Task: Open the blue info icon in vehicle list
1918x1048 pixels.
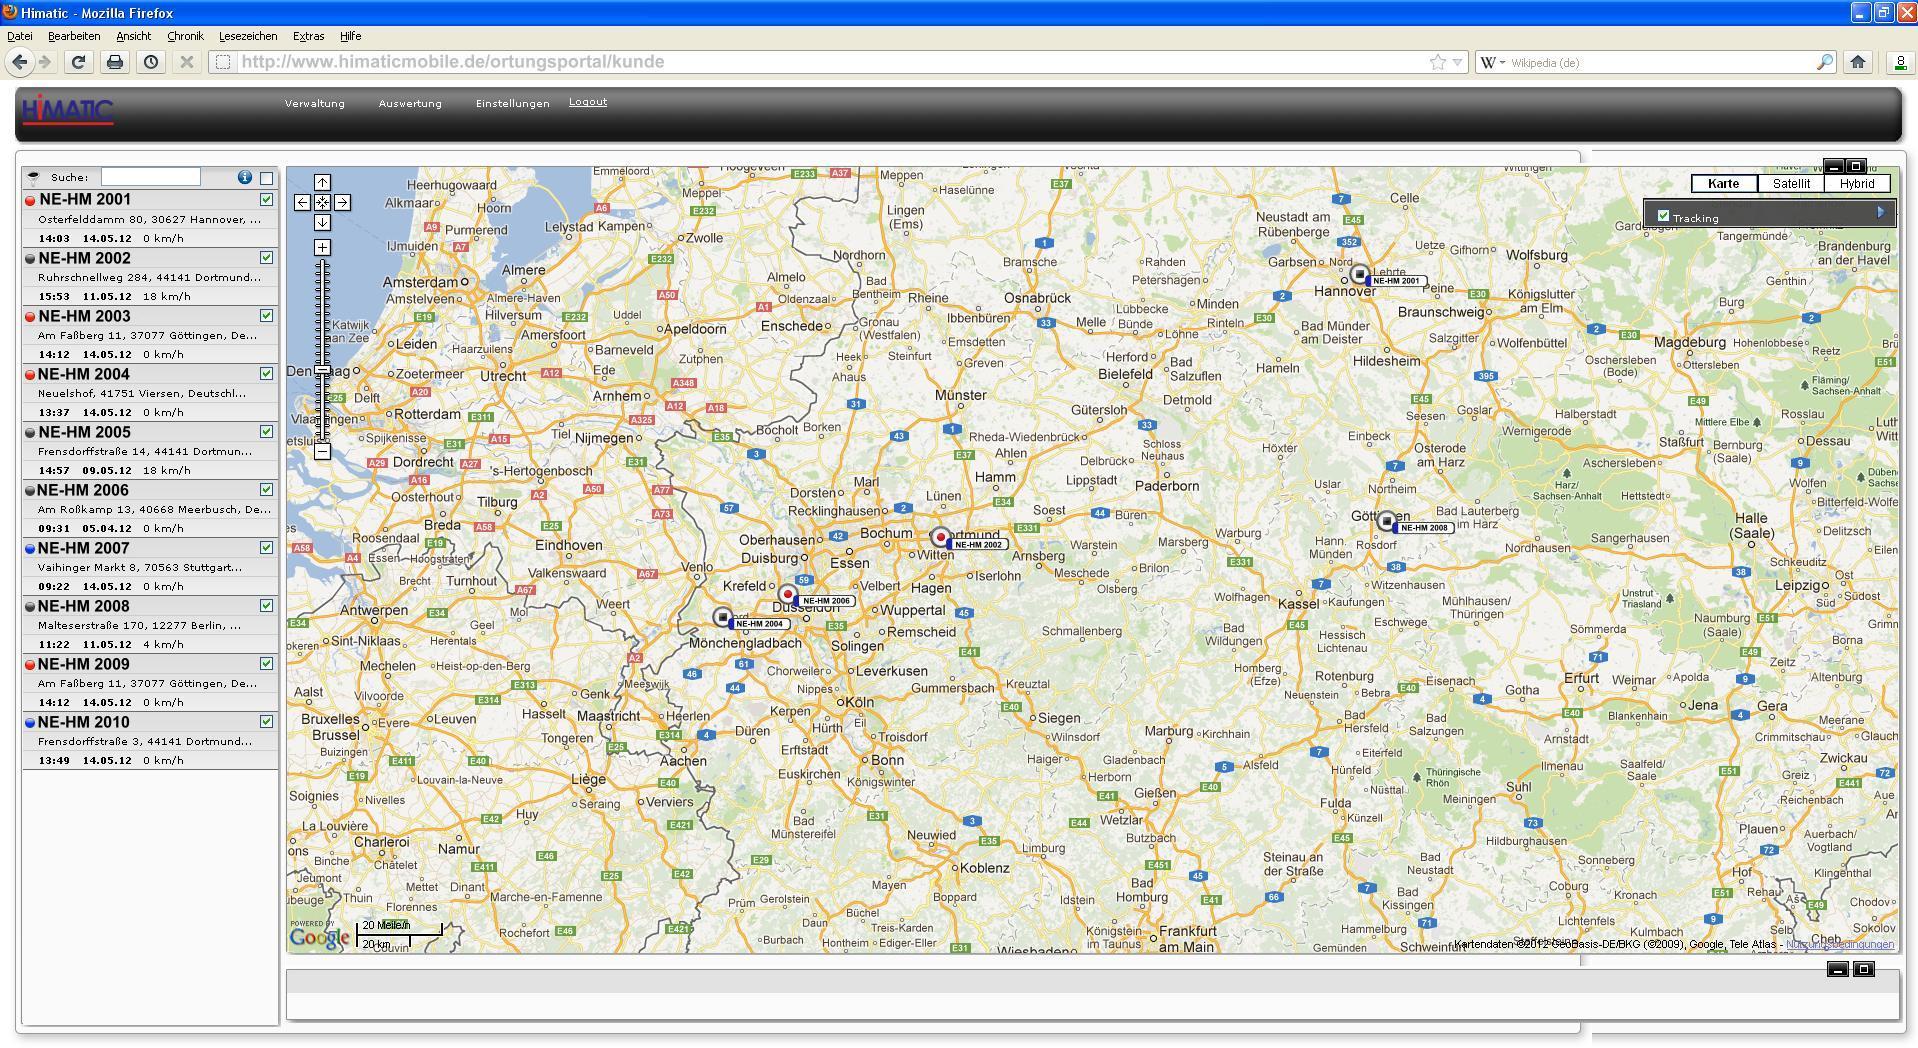Action: [244, 177]
